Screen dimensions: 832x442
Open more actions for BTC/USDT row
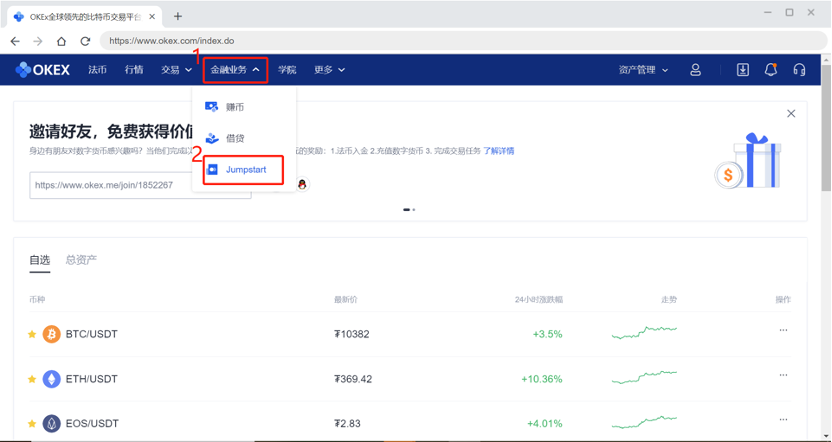click(x=783, y=330)
